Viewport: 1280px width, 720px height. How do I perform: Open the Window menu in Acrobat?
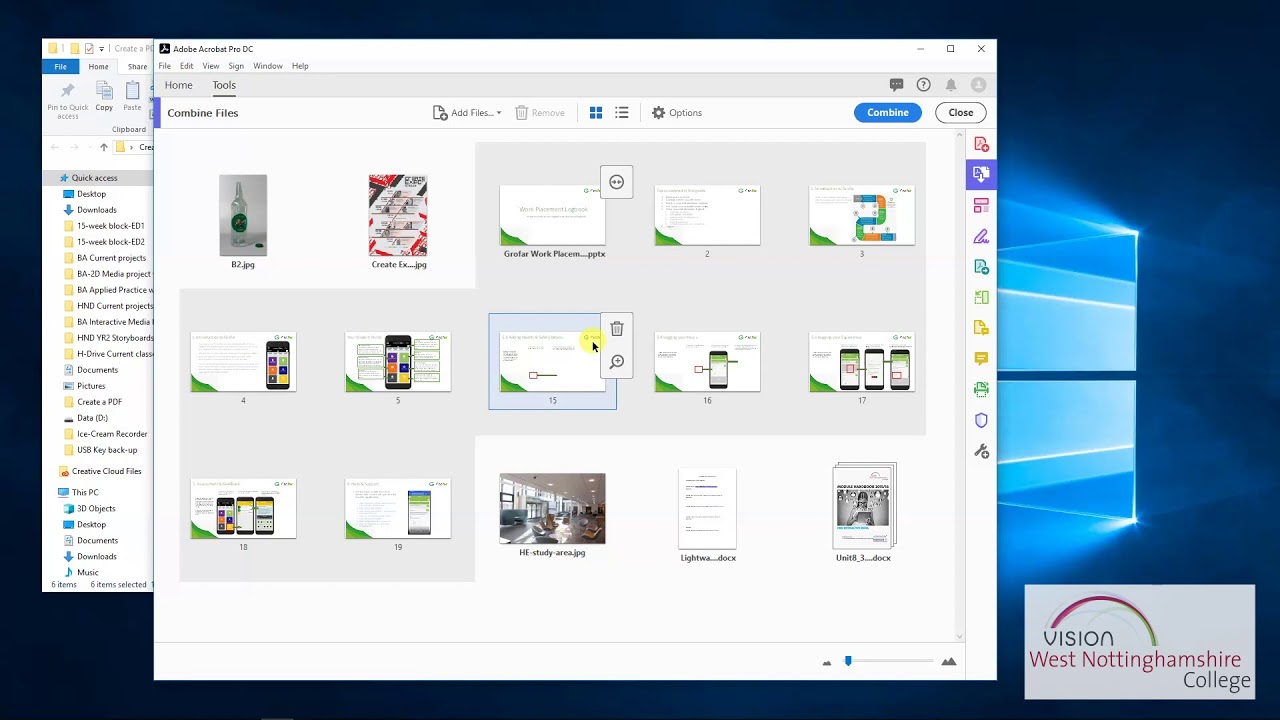point(268,66)
